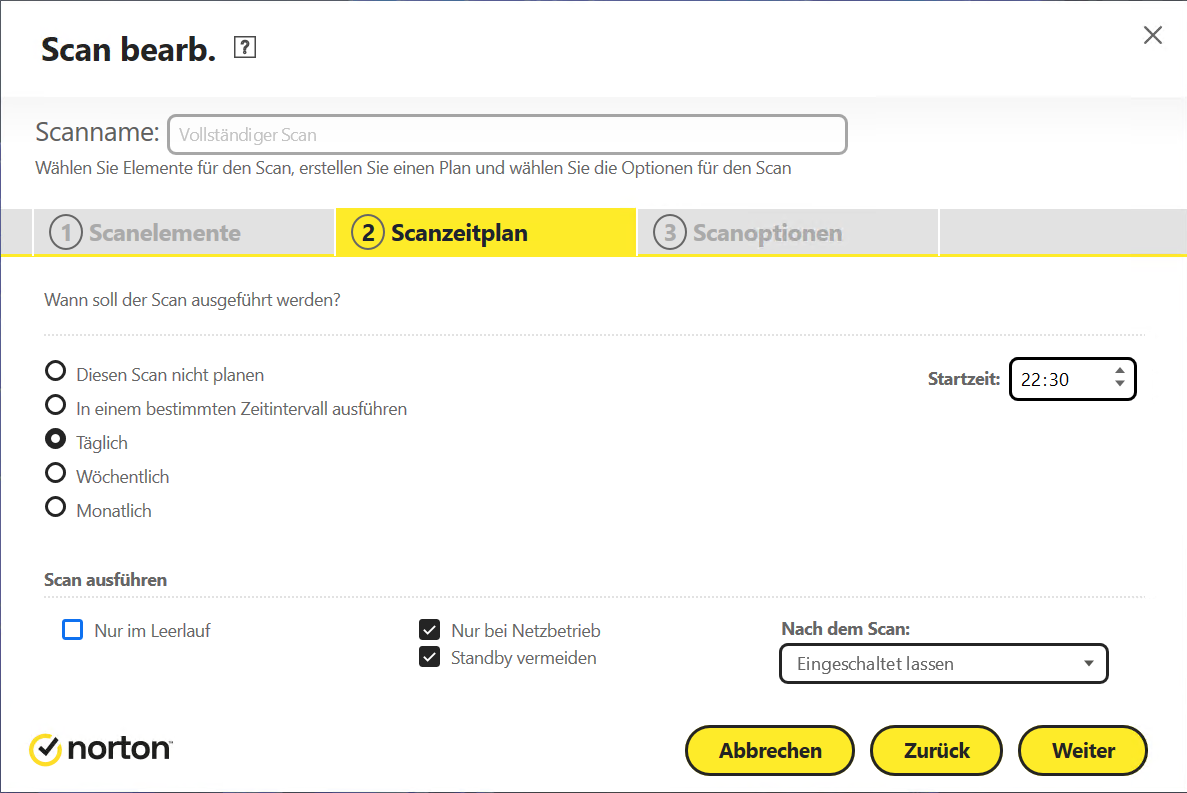Close the Scan bearb. dialog

click(x=1152, y=35)
